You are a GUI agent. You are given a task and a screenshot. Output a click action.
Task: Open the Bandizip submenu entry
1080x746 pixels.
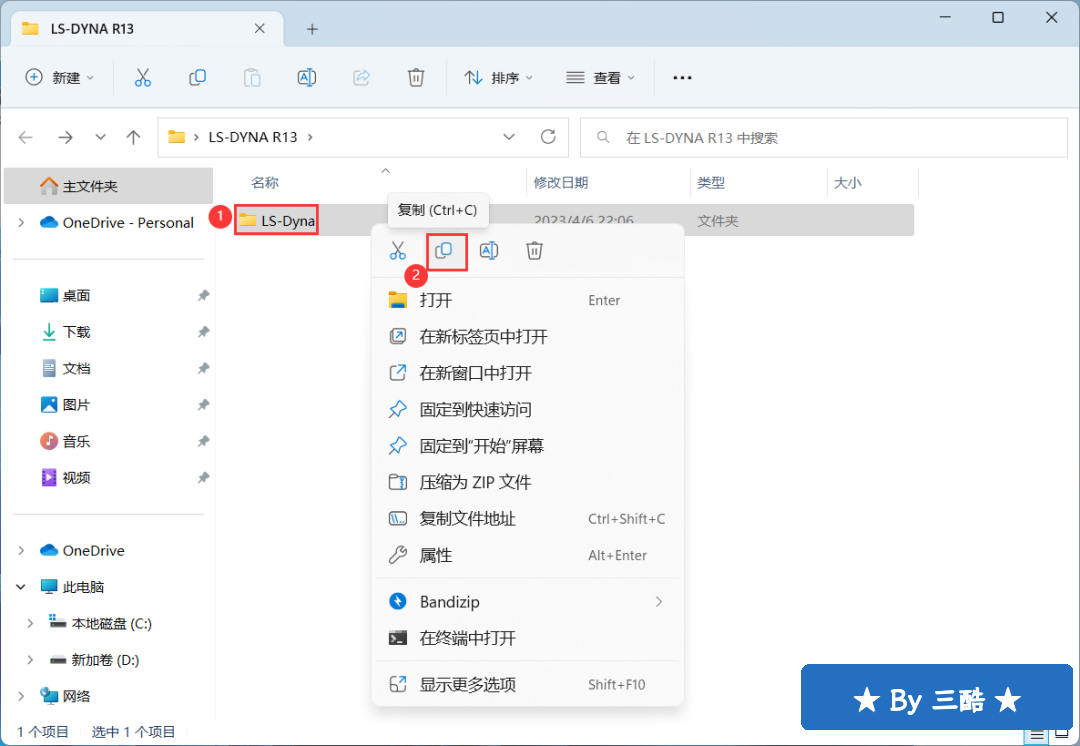(528, 602)
